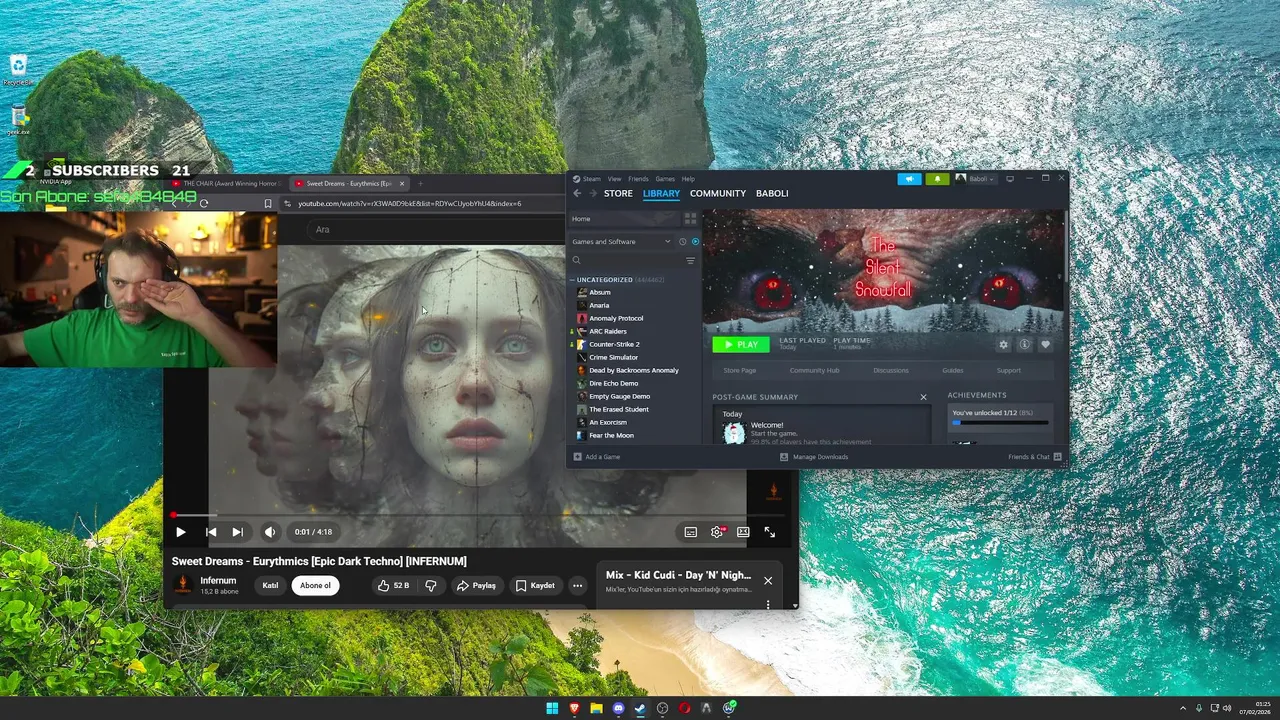1280x720 pixels.
Task: Click Steam back navigation arrow
Action: (x=577, y=193)
